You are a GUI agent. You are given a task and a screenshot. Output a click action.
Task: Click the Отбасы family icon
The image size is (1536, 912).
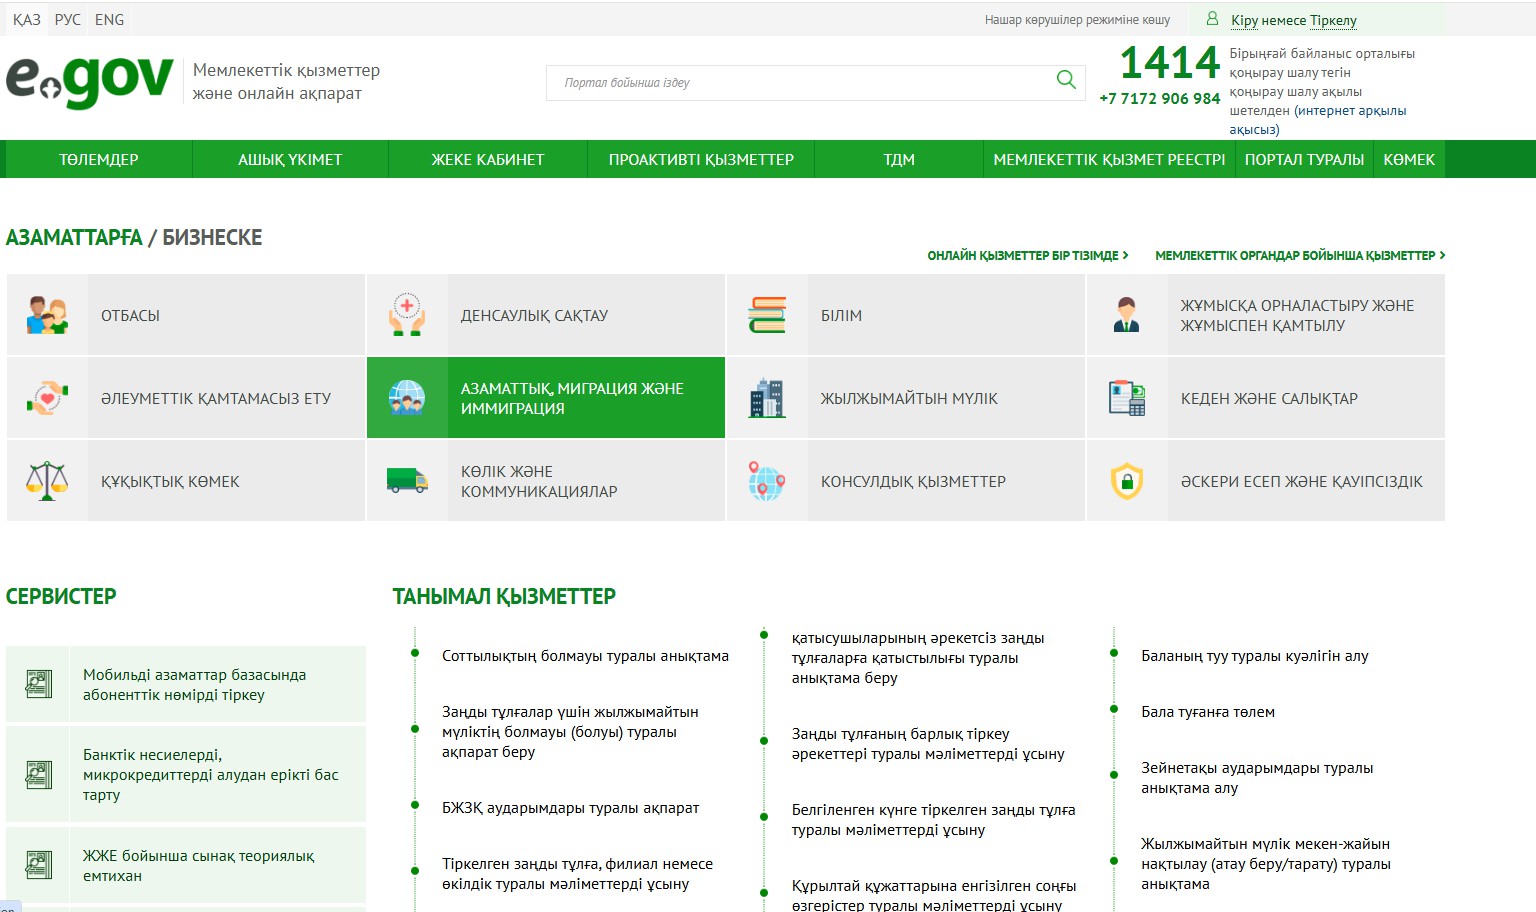click(47, 315)
